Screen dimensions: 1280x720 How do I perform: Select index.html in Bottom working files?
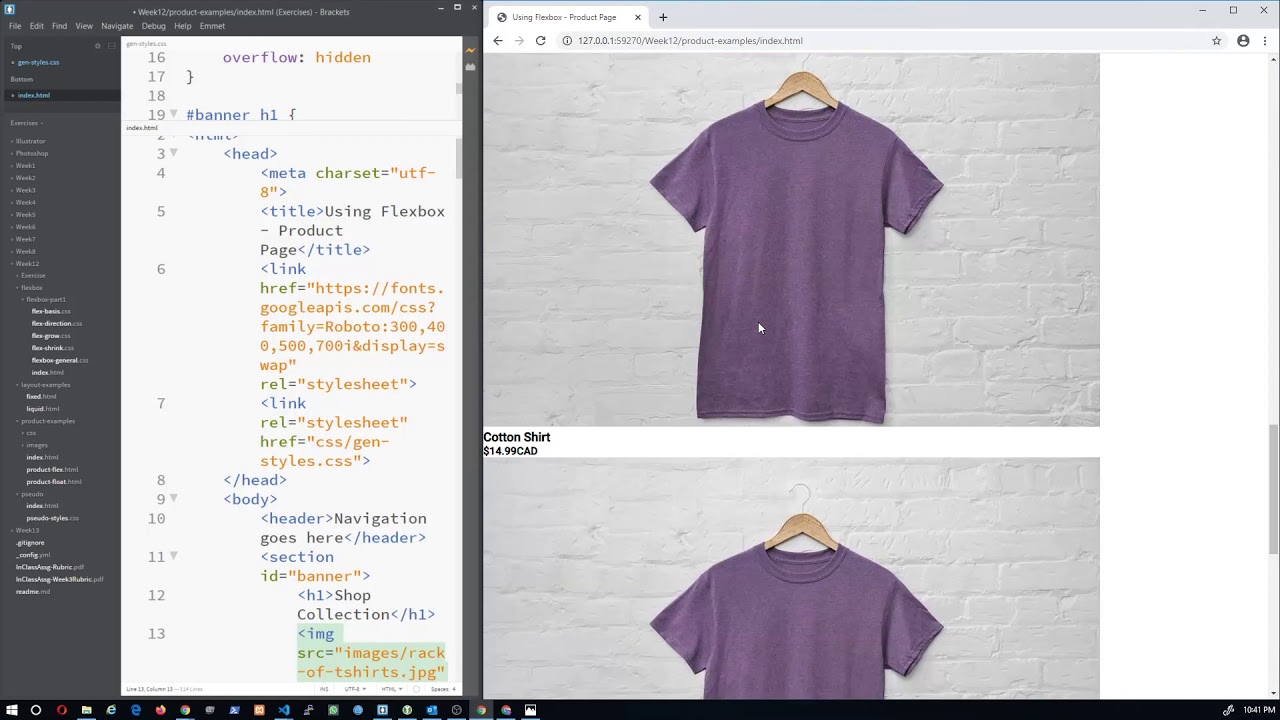click(33, 95)
